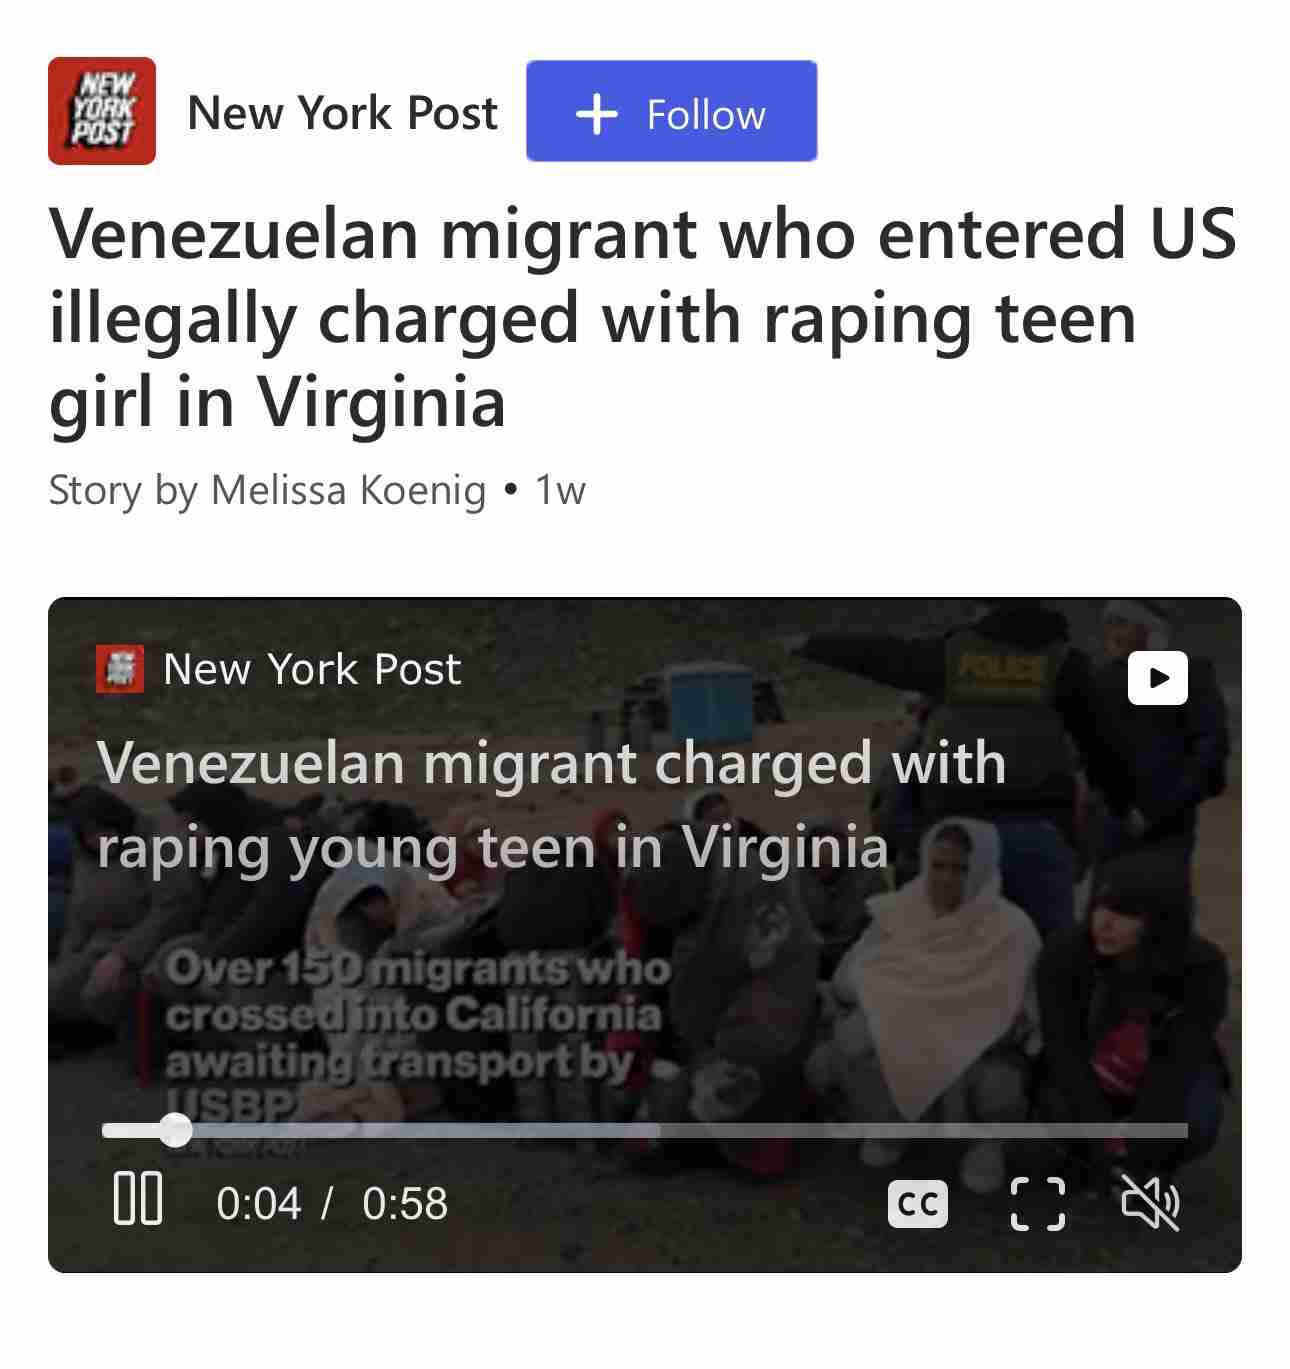
Task: Click the video seek bar handle
Action: click(x=175, y=1130)
